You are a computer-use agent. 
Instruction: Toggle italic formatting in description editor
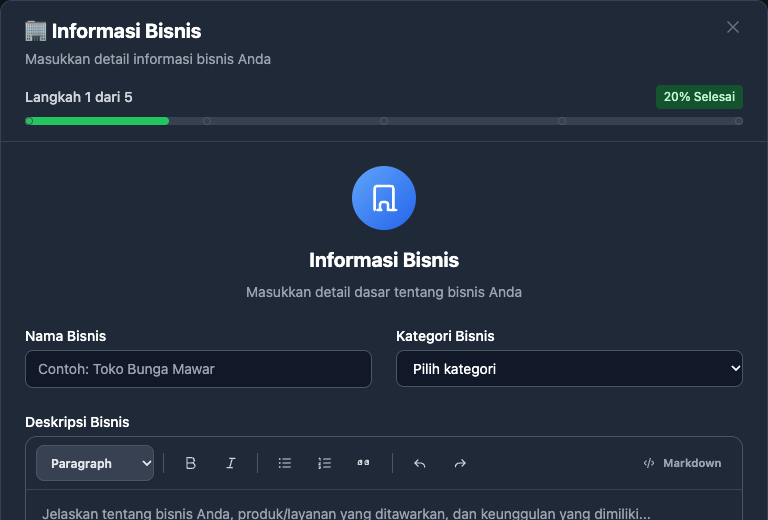pos(231,463)
